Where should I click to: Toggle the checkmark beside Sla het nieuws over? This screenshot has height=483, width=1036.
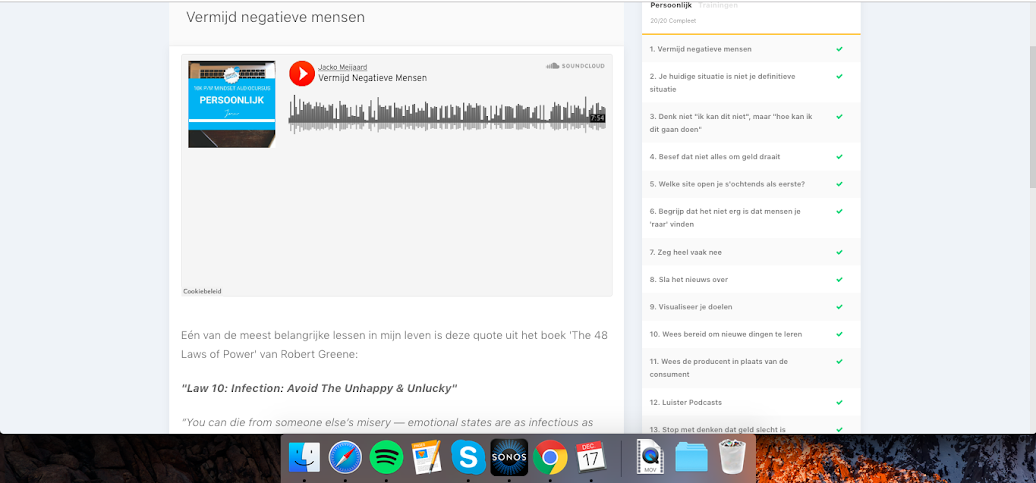click(839, 279)
